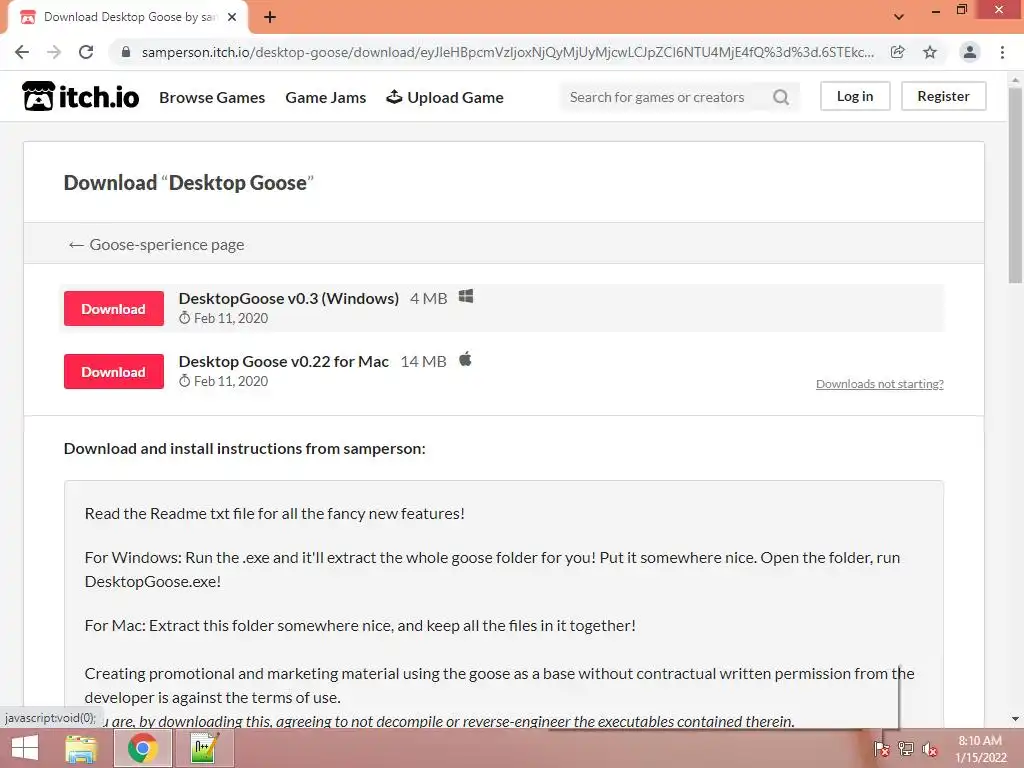
Task: Bookmark this page with the star icon
Action: [x=930, y=52]
